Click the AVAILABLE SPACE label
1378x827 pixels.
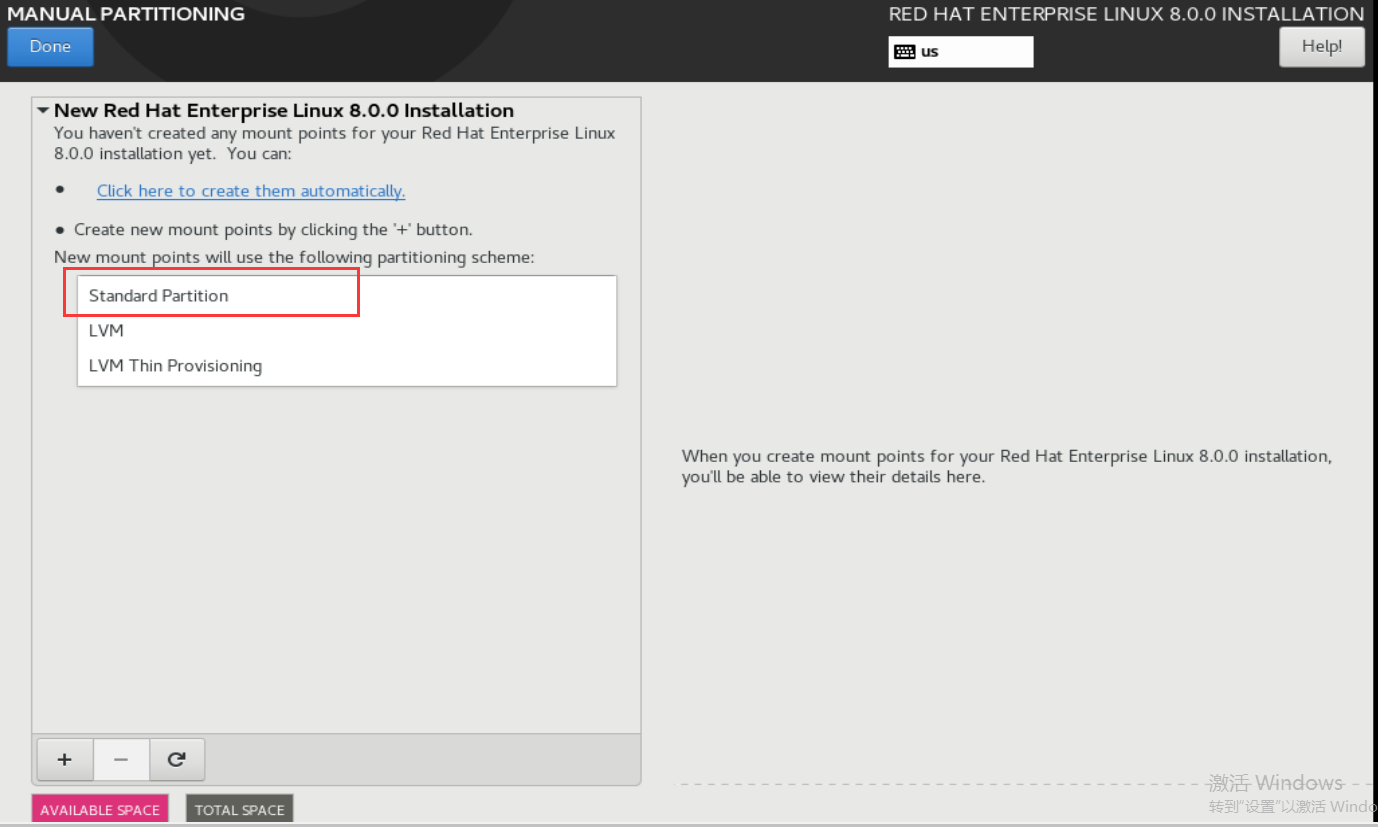[x=100, y=810]
